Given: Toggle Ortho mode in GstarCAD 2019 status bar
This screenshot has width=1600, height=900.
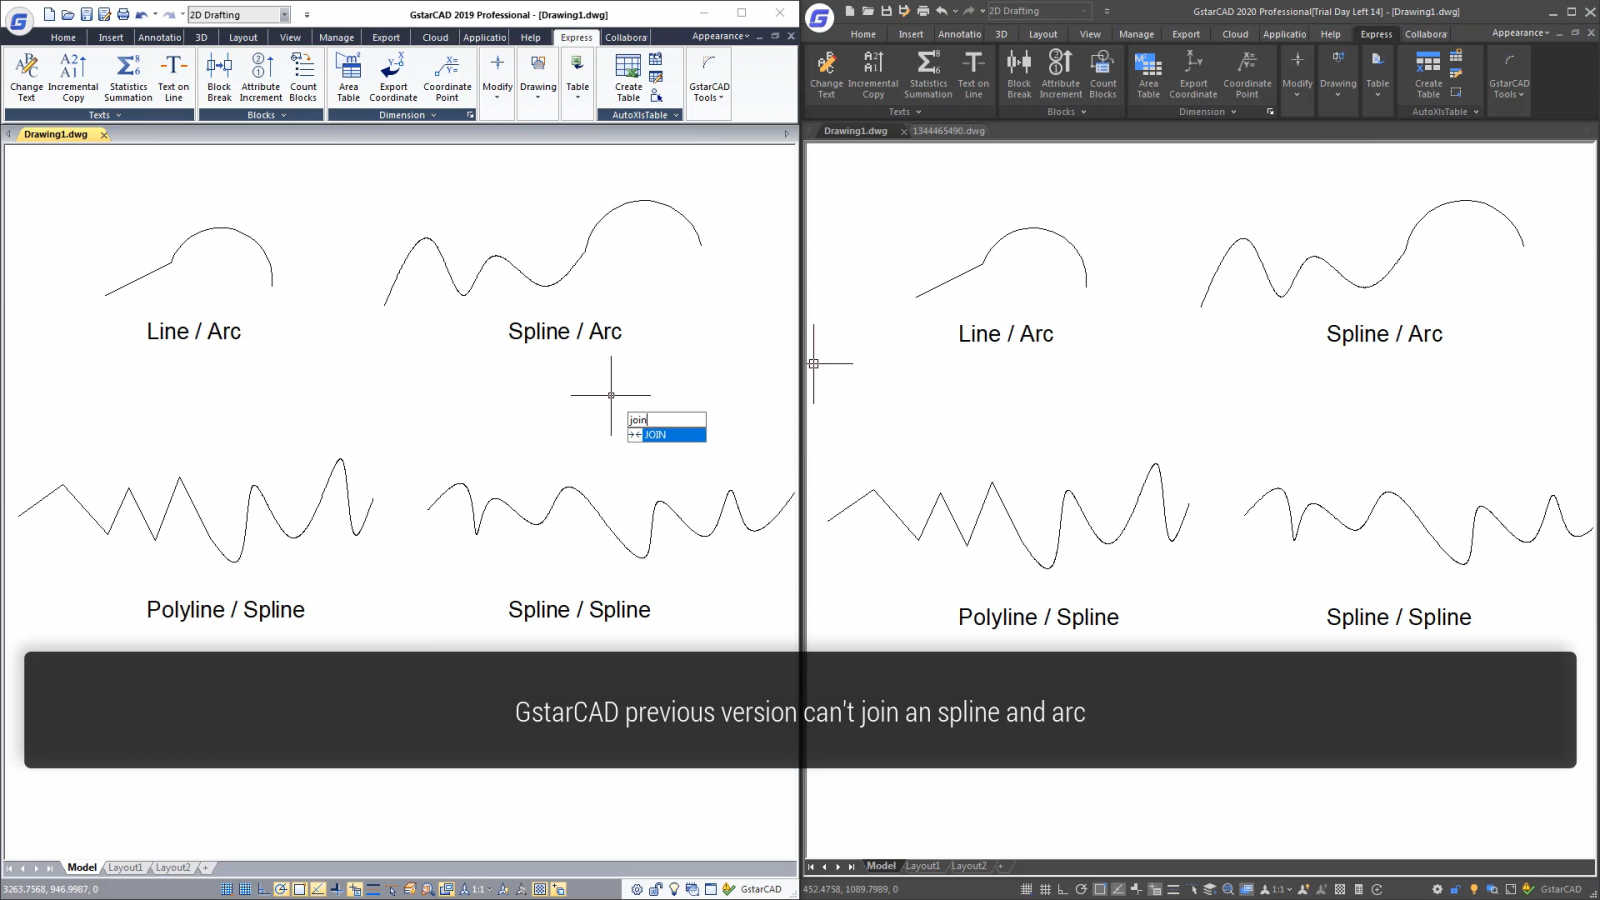Looking at the screenshot, I should point(263,889).
